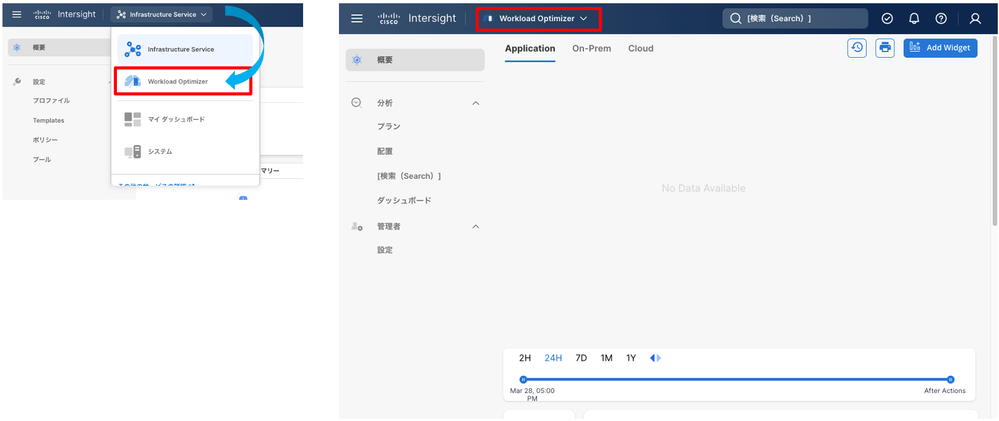Select the 1M time range
999x421 pixels.
coord(607,358)
